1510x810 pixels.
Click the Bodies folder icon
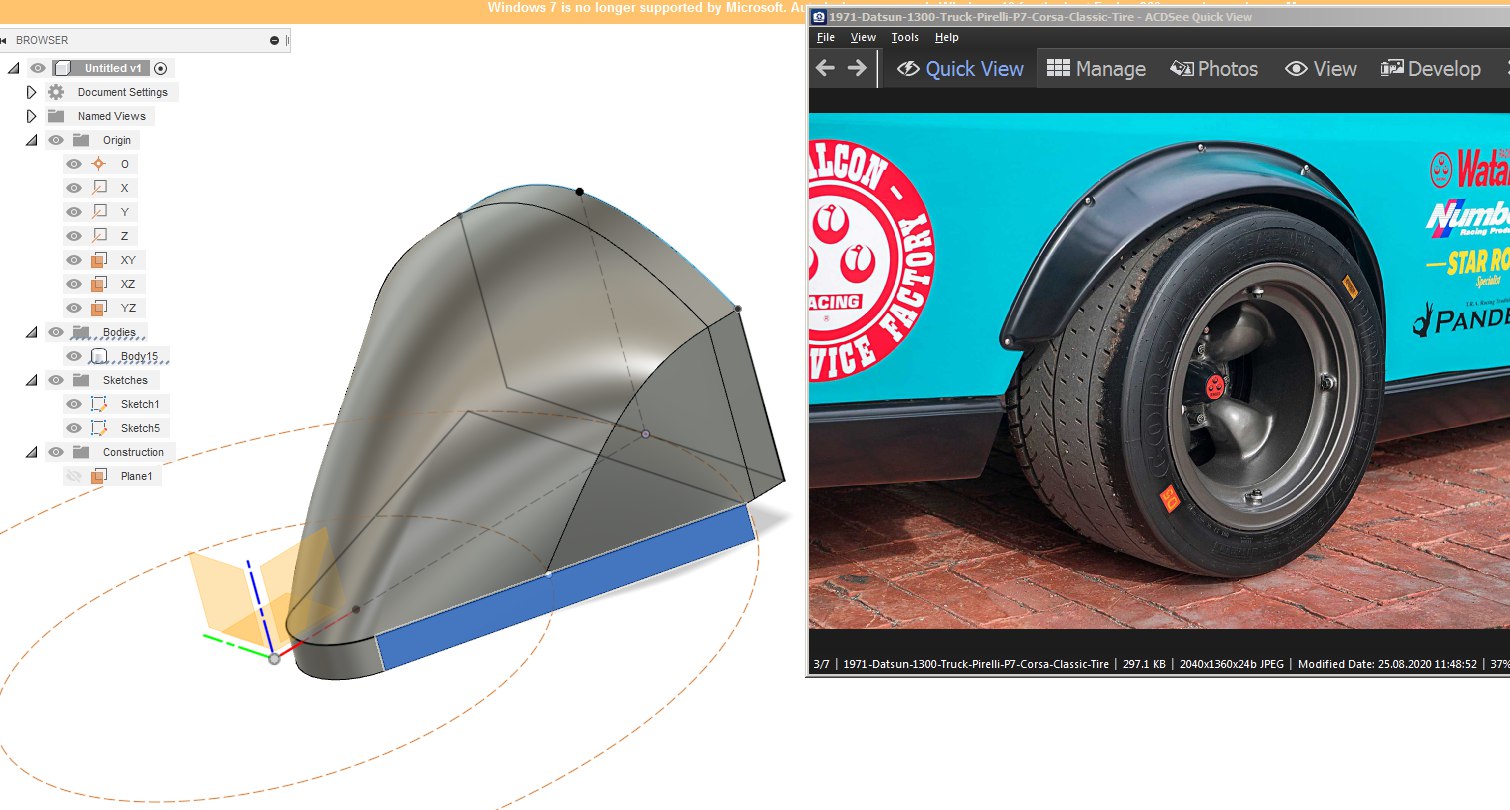81,332
